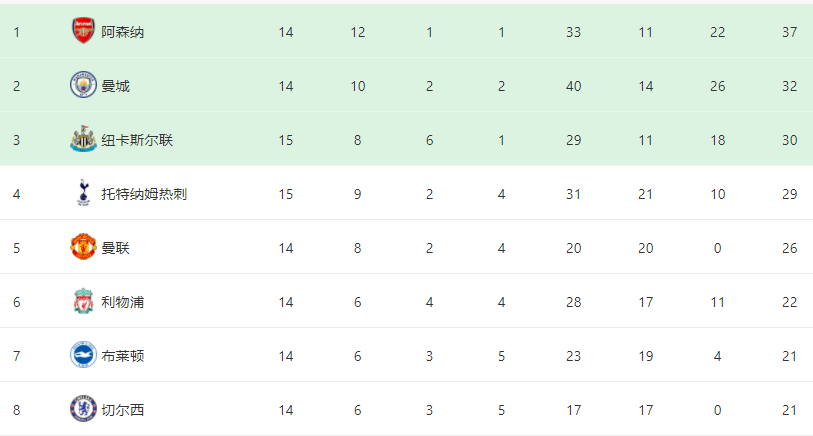Viewport: 813px width, 436px height.
Task: Click the Arsenal club crest icon
Action: click(x=83, y=31)
